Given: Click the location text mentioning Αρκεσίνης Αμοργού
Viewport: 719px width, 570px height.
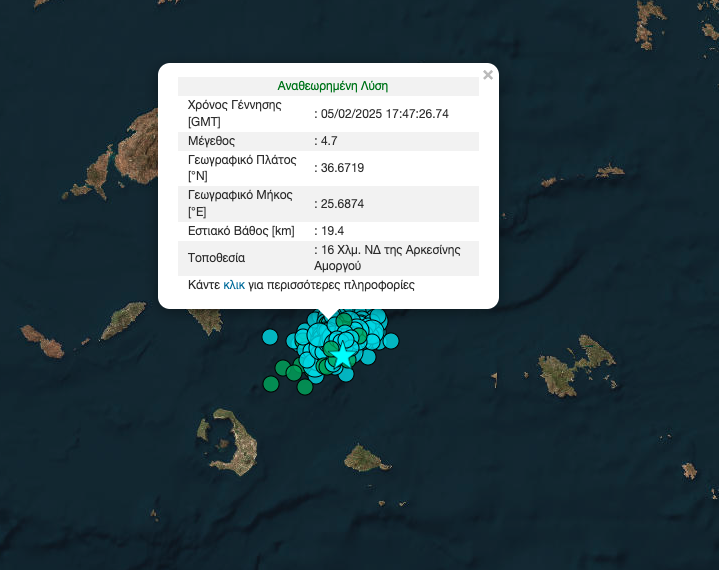Looking at the screenshot, I should tap(390, 257).
